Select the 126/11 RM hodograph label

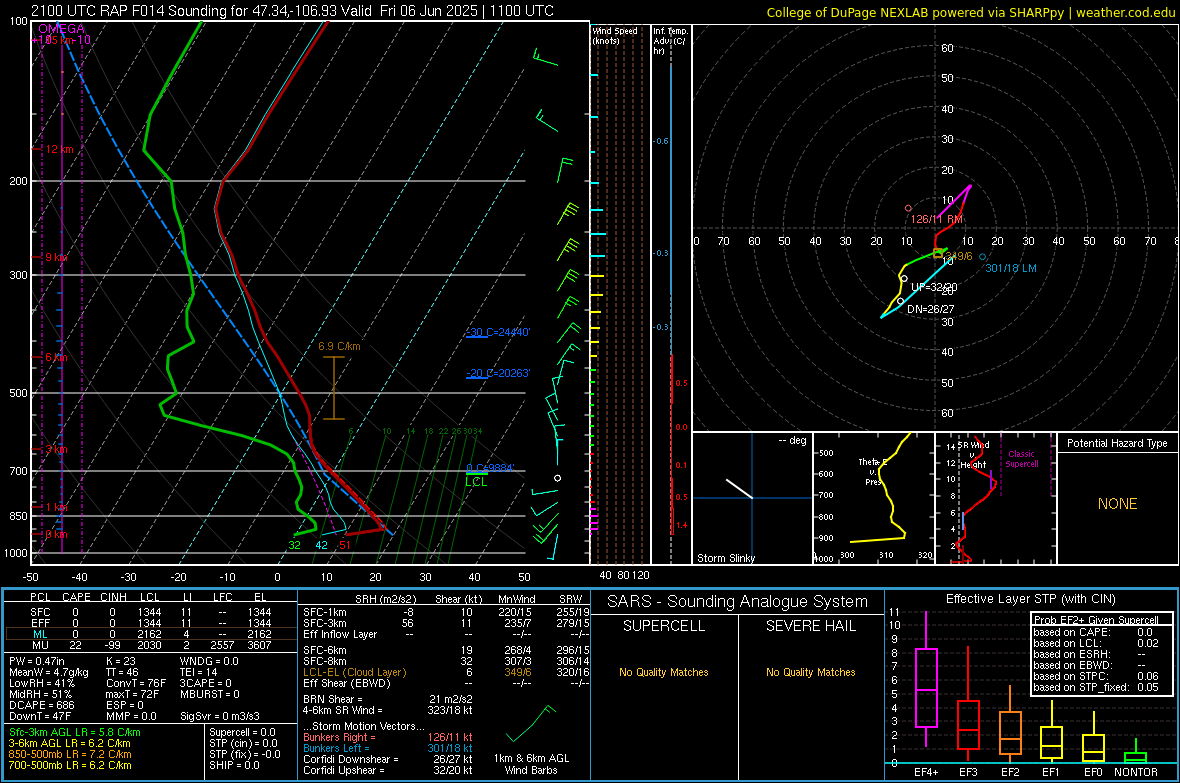(x=937, y=218)
